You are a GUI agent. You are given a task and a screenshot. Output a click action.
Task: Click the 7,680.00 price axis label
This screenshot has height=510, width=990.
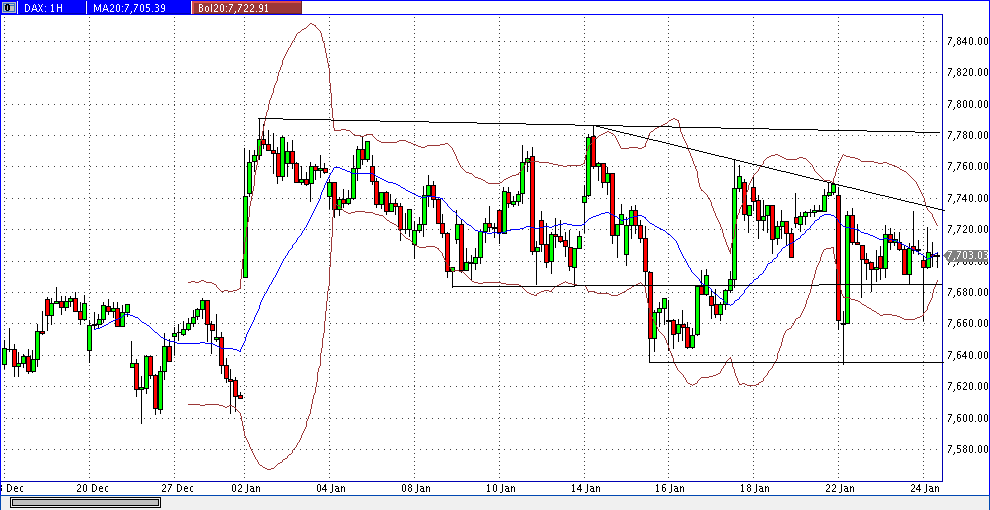967,292
